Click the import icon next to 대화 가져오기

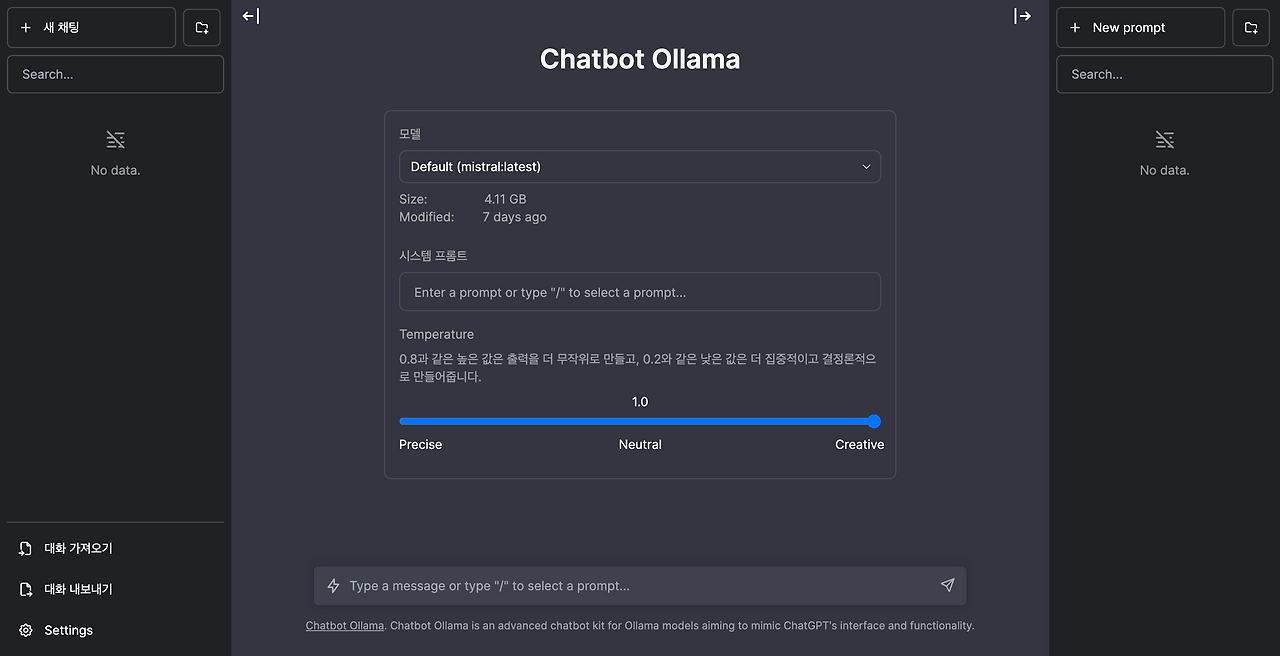point(23,548)
